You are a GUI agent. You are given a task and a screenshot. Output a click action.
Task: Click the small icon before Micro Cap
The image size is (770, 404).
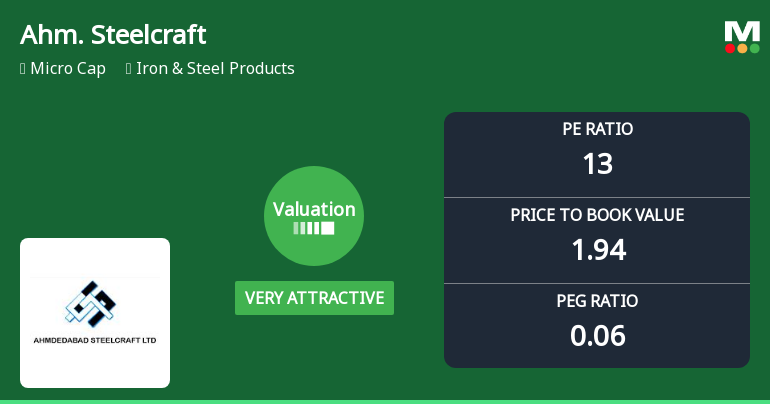coord(22,69)
